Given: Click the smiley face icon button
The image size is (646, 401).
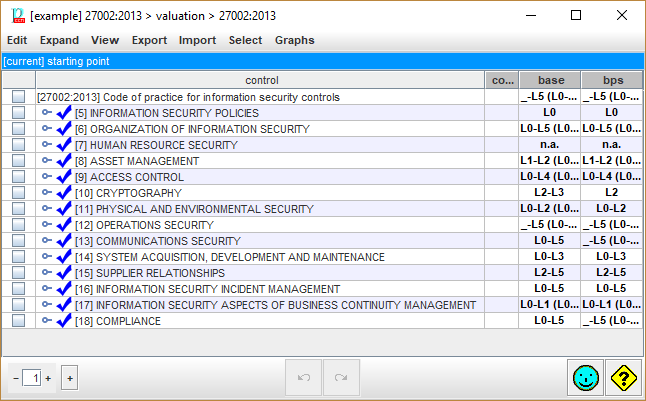Looking at the screenshot, I should (585, 378).
